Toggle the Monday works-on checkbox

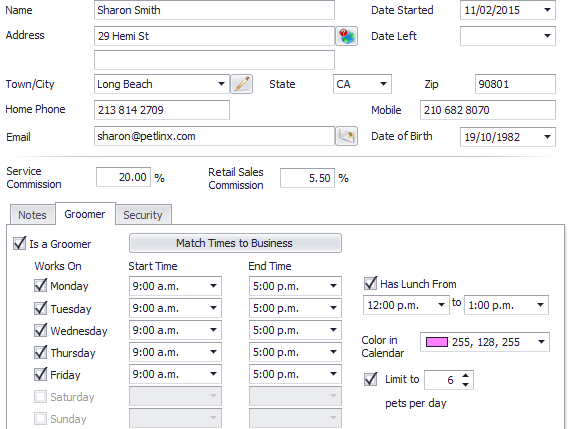(x=40, y=285)
